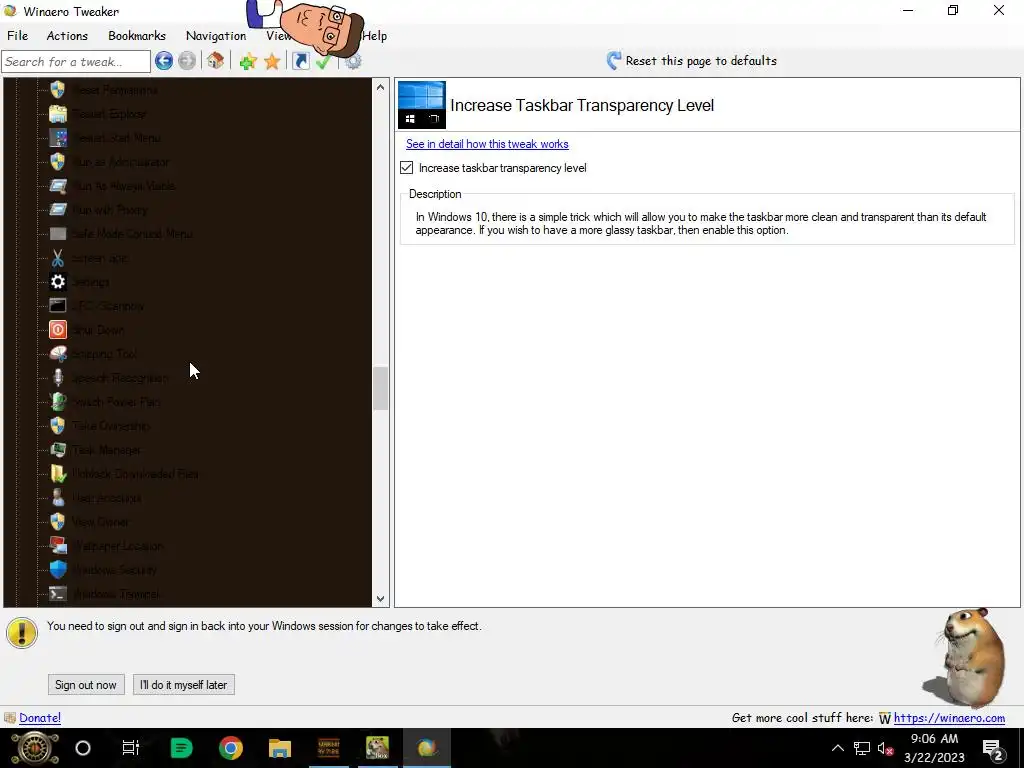The width and height of the screenshot is (1024, 768).
Task: Open File Explorer from the taskbar
Action: point(280,748)
